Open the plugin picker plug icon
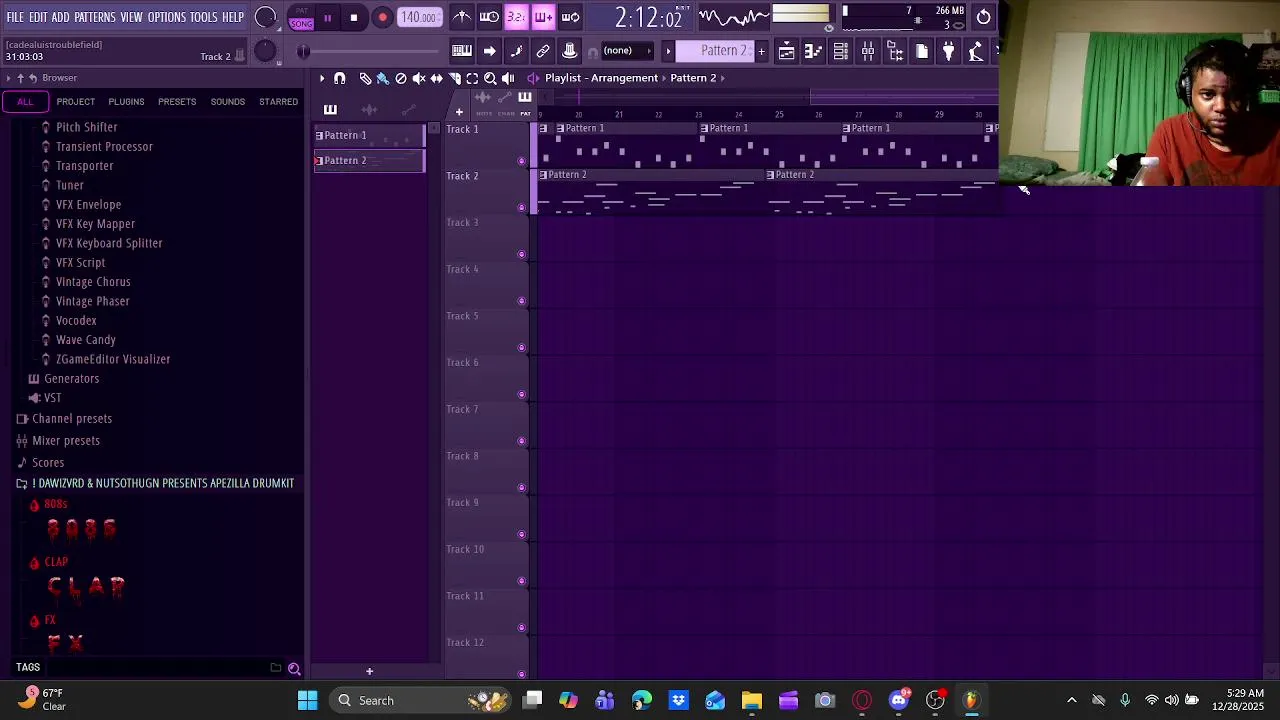Viewport: 1280px width, 720px height. click(x=948, y=51)
